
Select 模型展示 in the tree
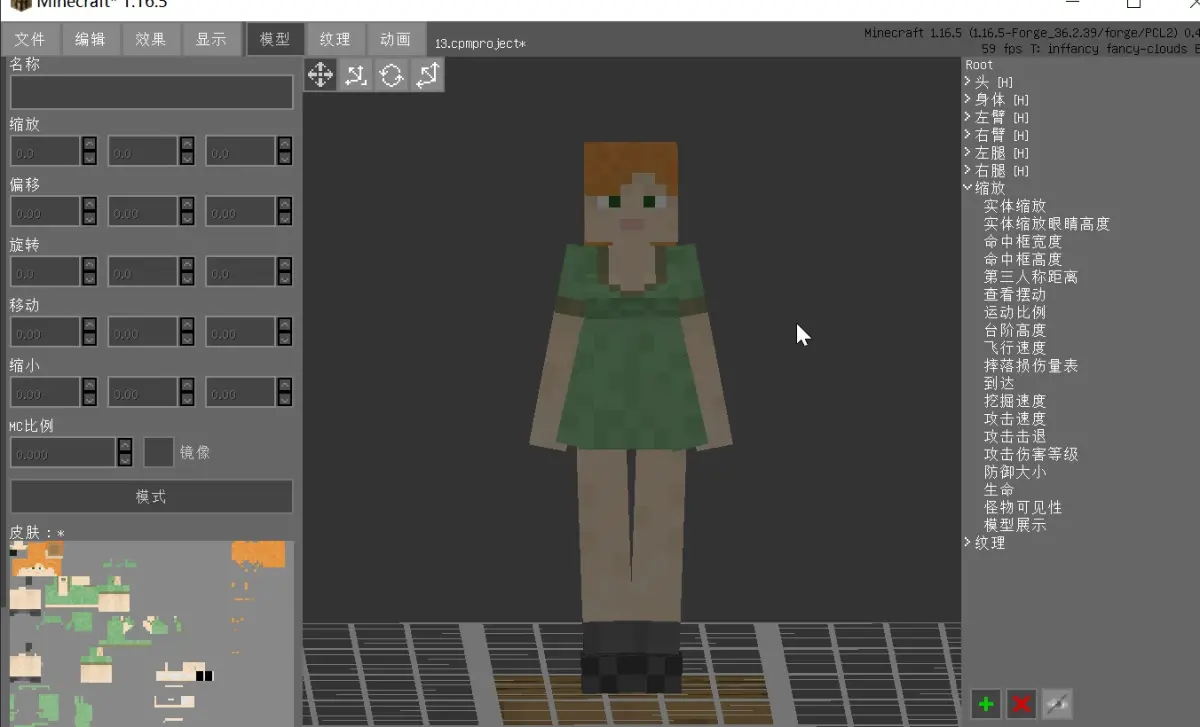pos(1015,525)
